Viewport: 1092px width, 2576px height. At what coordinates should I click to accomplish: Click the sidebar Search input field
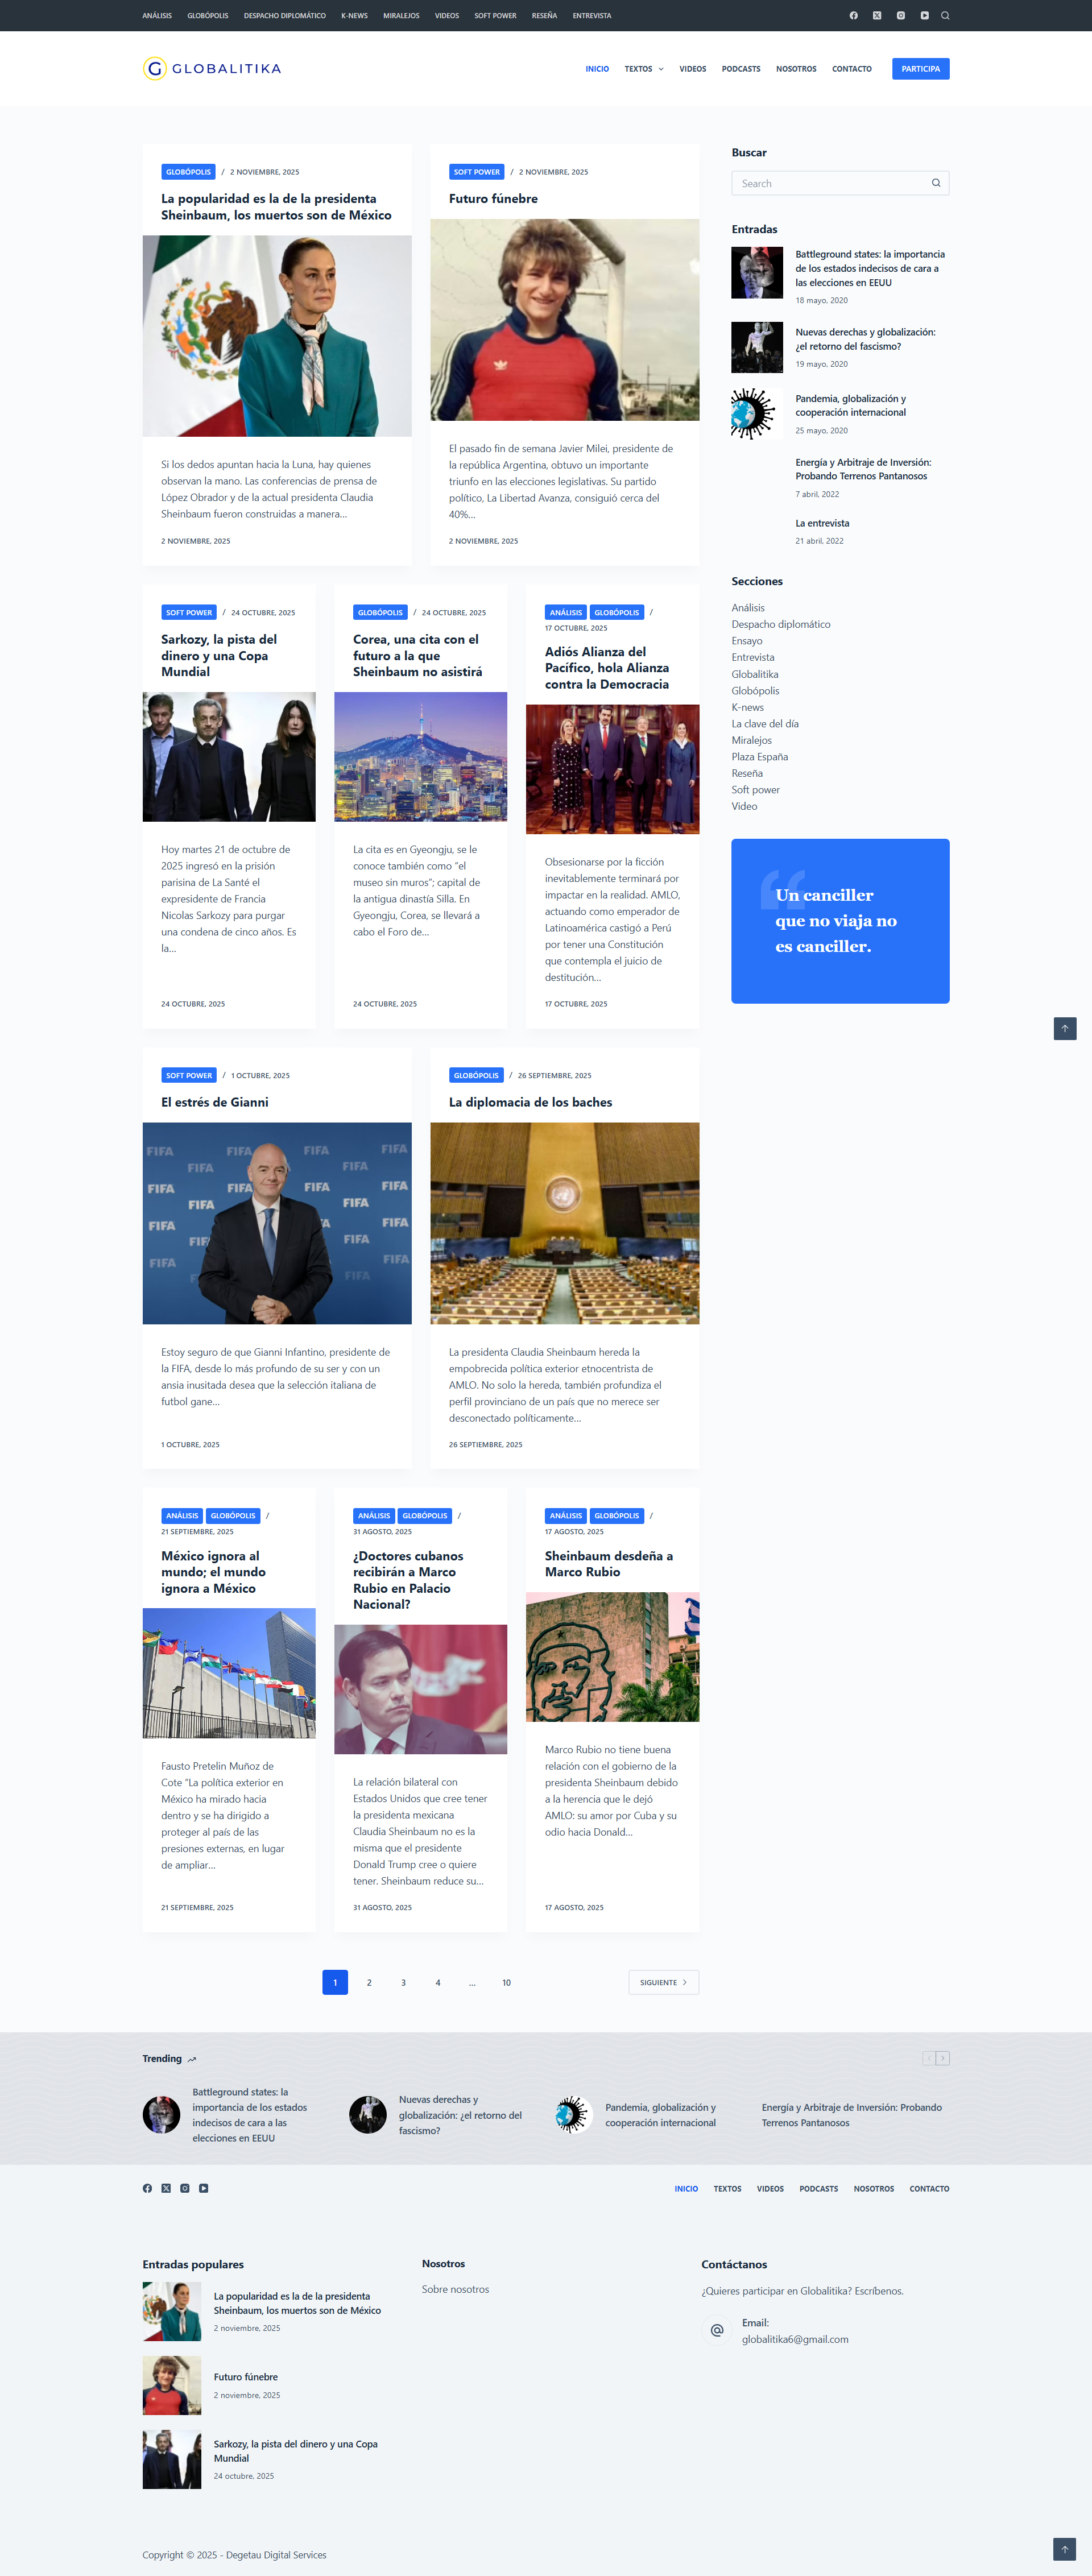(x=828, y=183)
